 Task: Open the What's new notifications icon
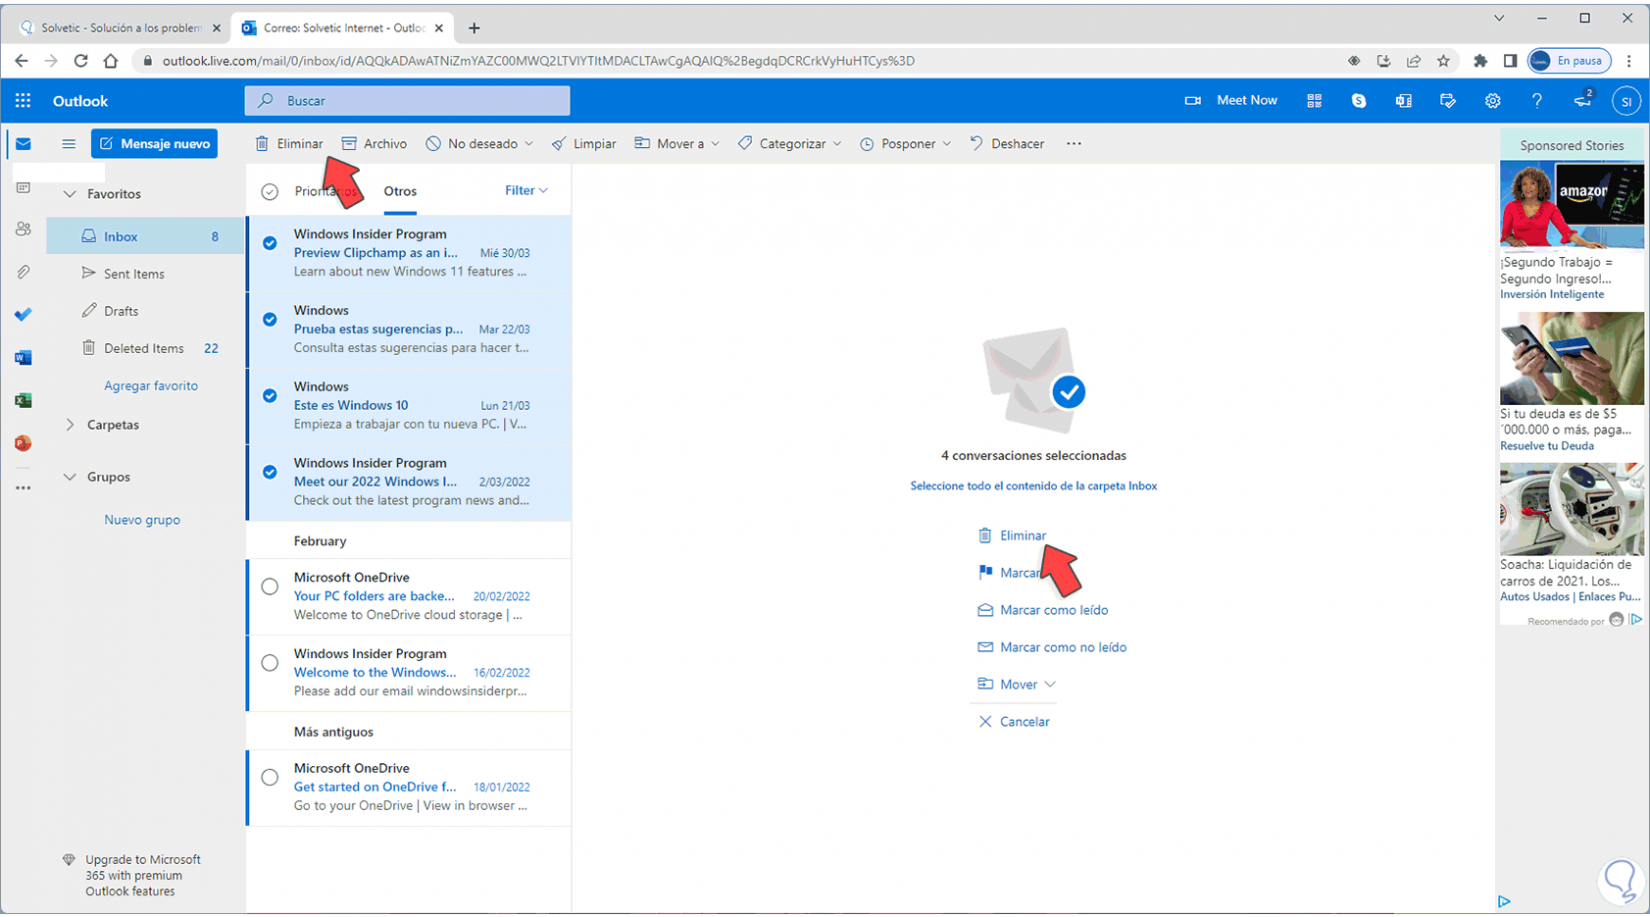[1582, 101]
